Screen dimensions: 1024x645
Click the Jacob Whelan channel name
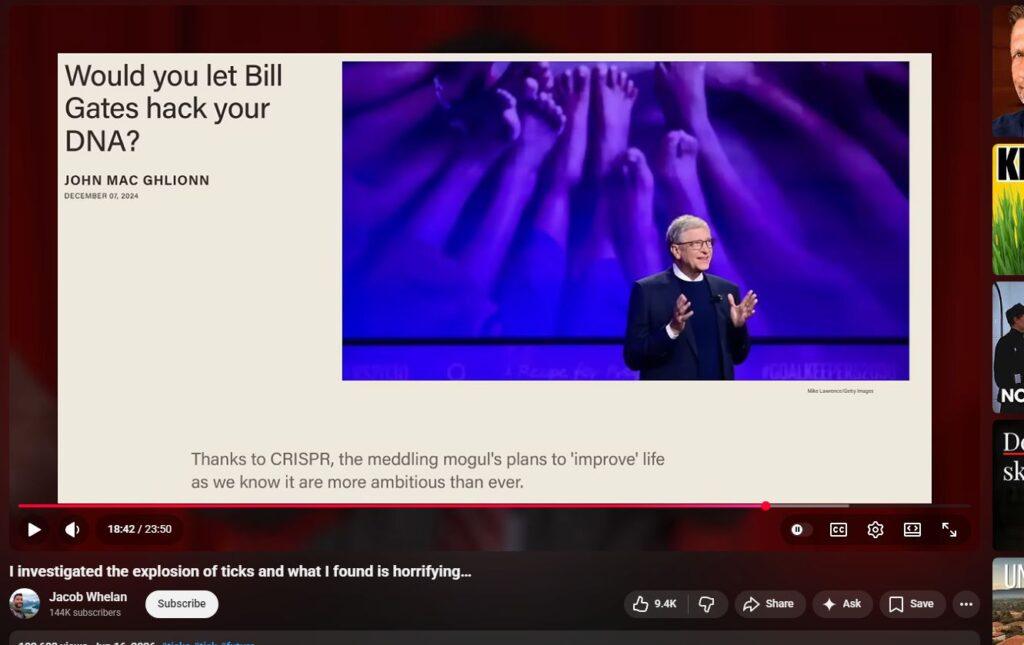[88, 597]
